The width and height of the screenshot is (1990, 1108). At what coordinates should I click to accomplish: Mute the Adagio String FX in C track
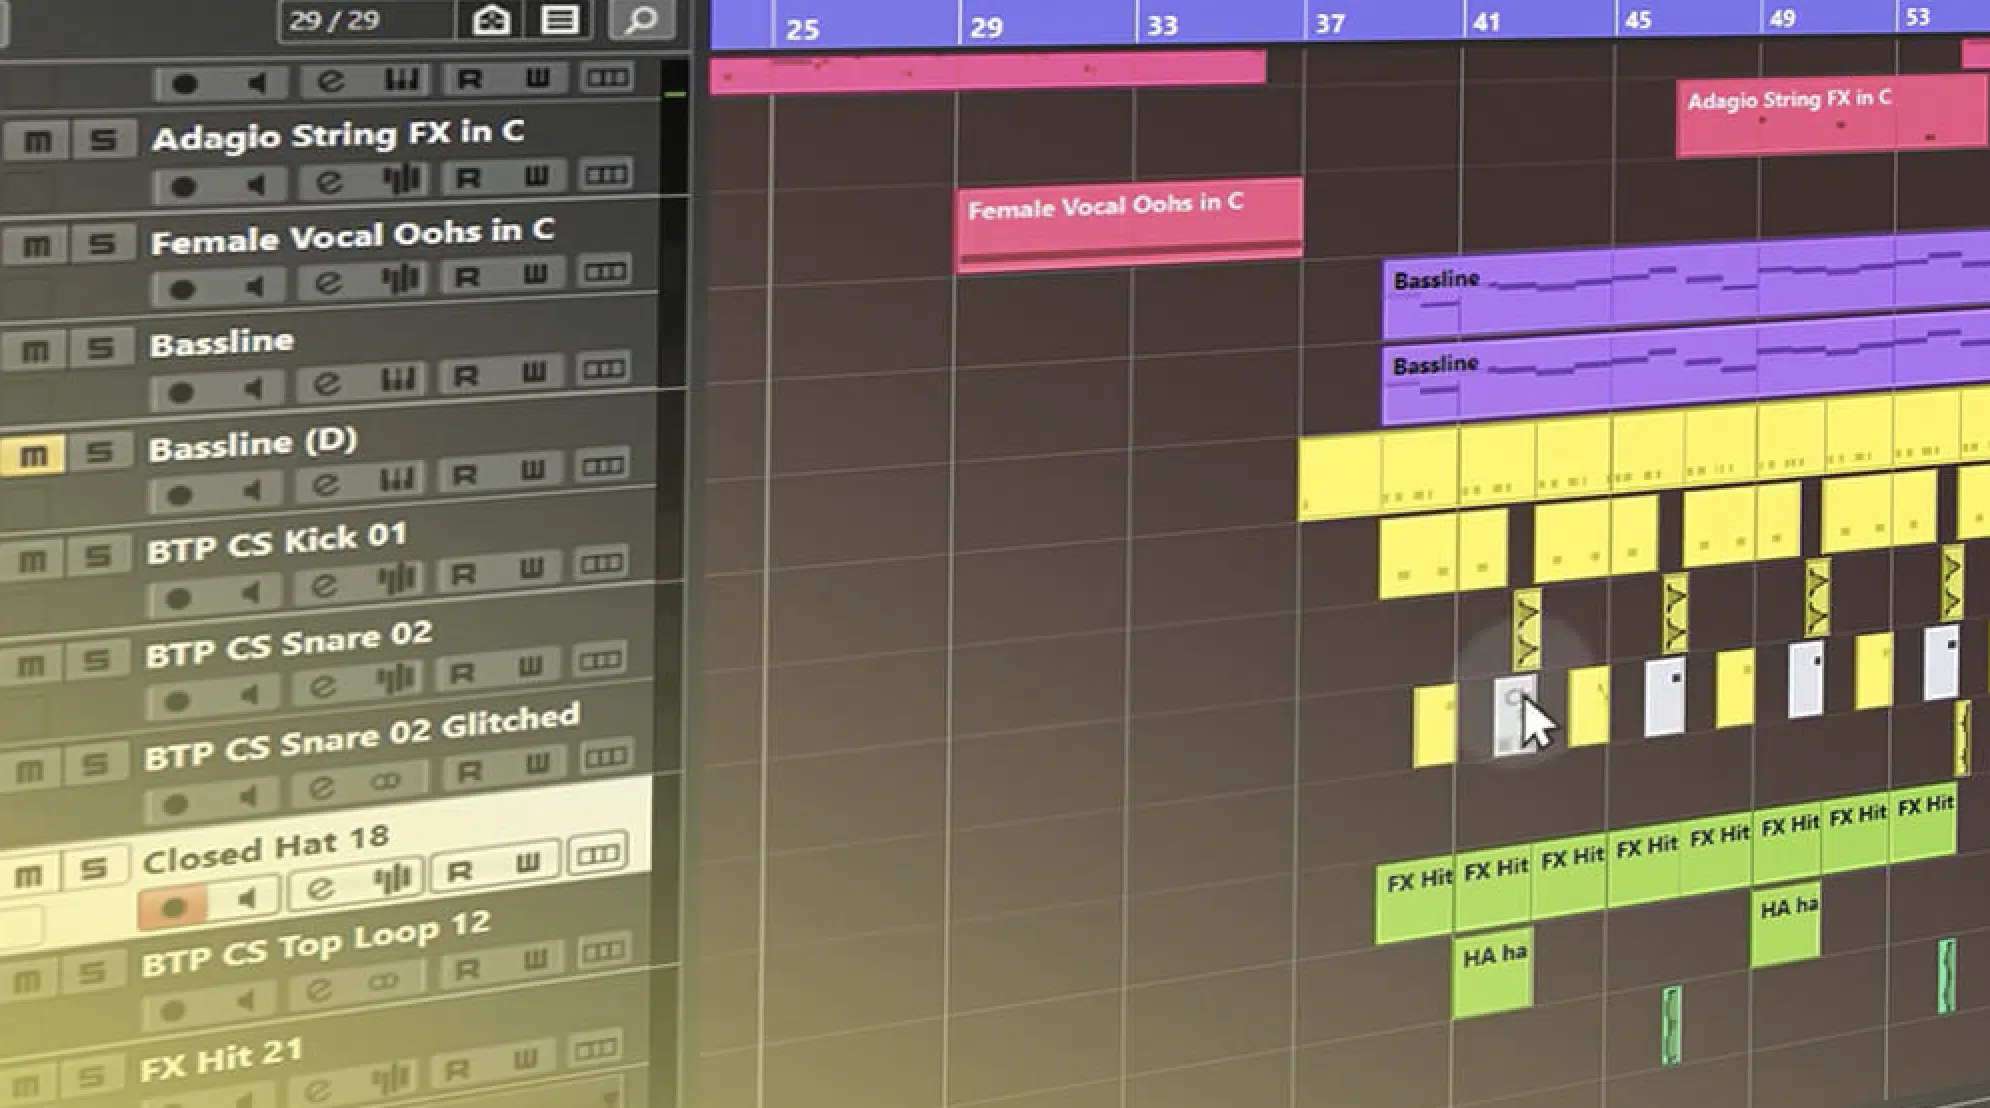[36, 141]
